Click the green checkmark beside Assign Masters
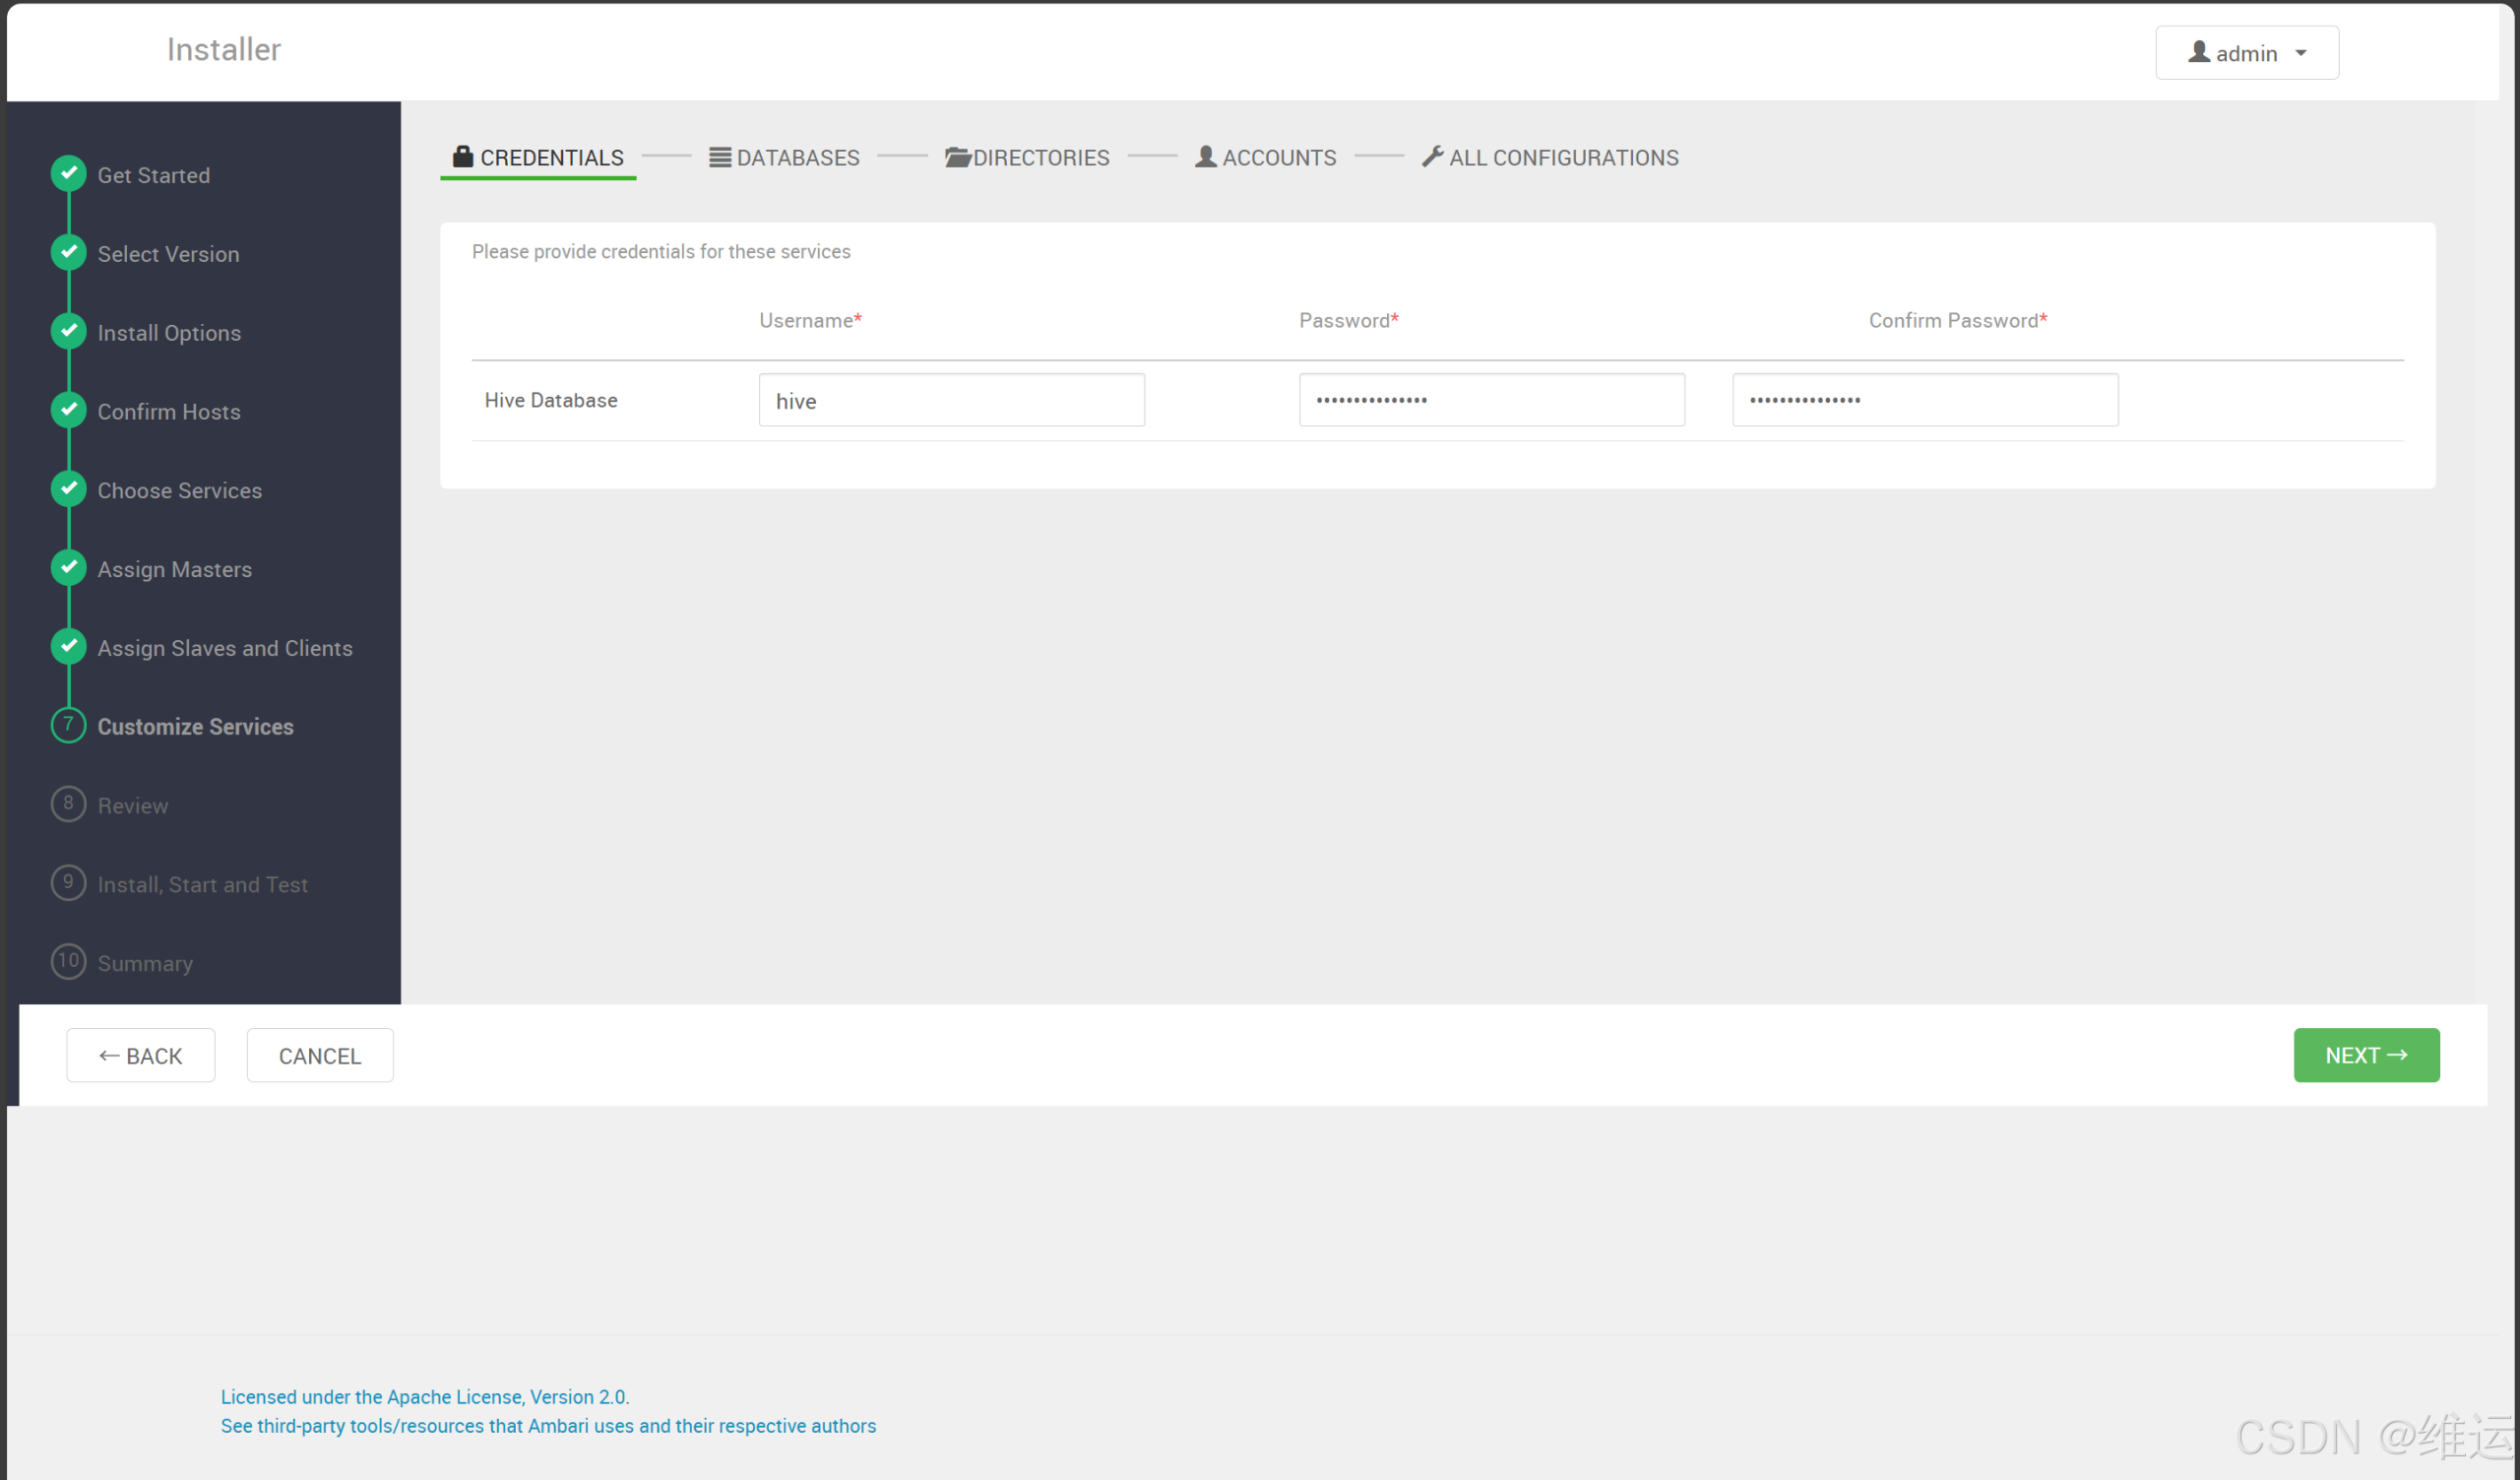 pos(68,567)
